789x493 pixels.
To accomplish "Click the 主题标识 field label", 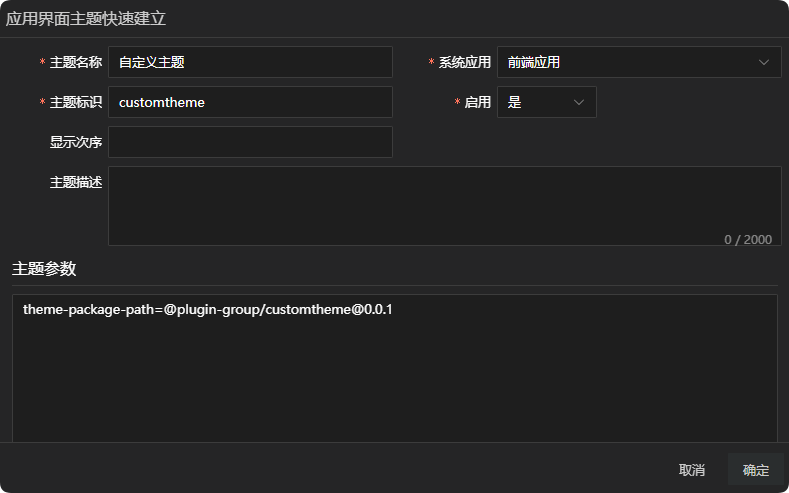I will 76,102.
